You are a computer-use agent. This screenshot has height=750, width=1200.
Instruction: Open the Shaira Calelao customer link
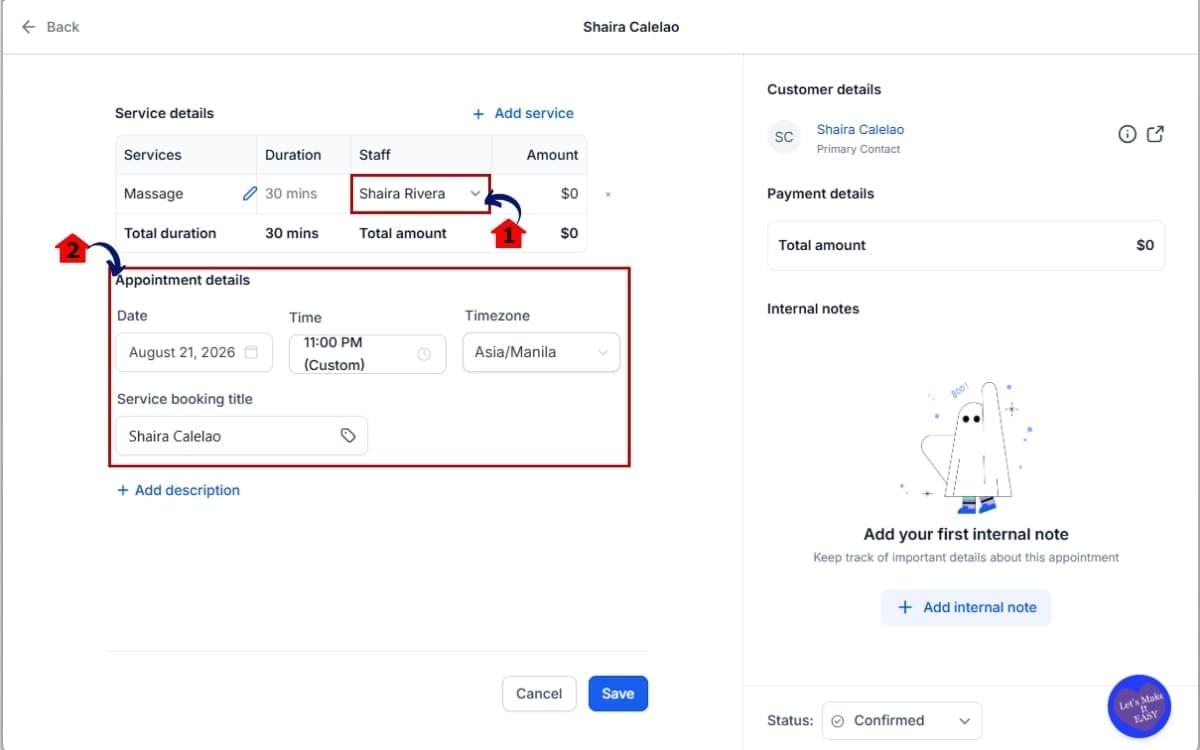coord(860,129)
